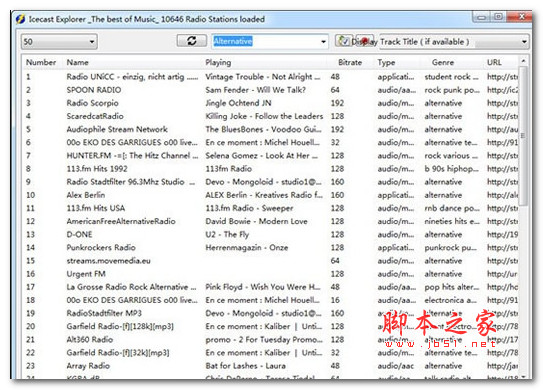This screenshot has width=543, height=390.
Task: Sort by the Number column header
Action: point(41,62)
